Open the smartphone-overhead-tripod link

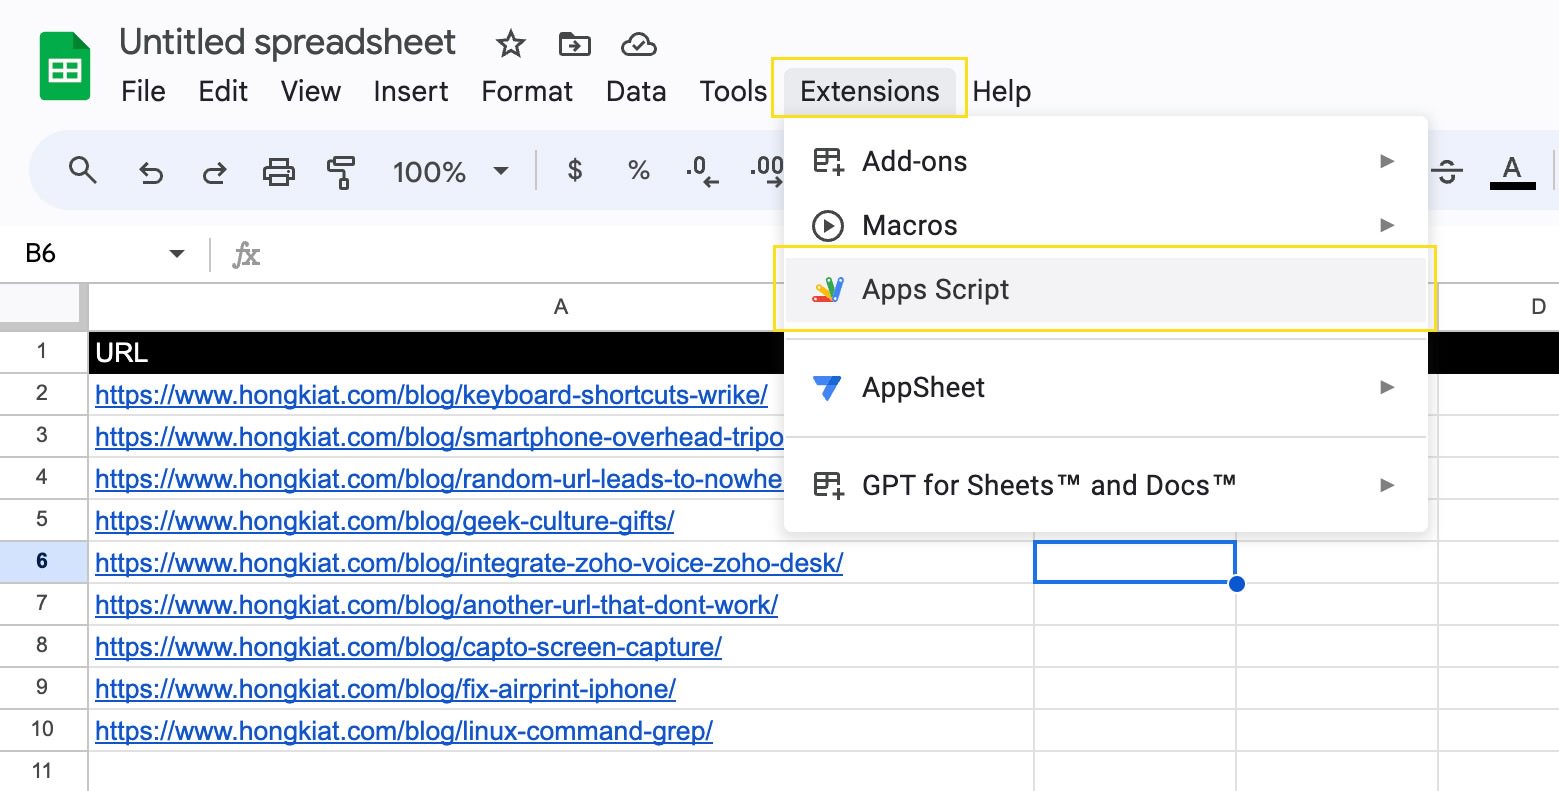[439, 437]
